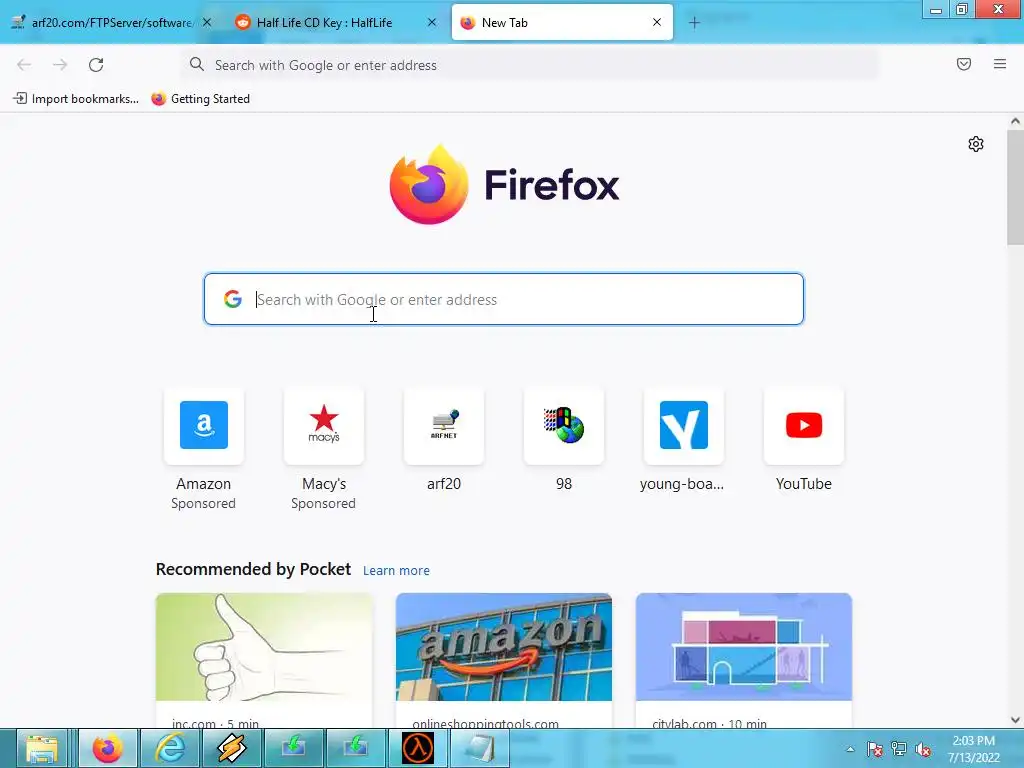The width and height of the screenshot is (1024, 768).
Task: Open the inc.com thumbs-up article
Action: coord(264,660)
